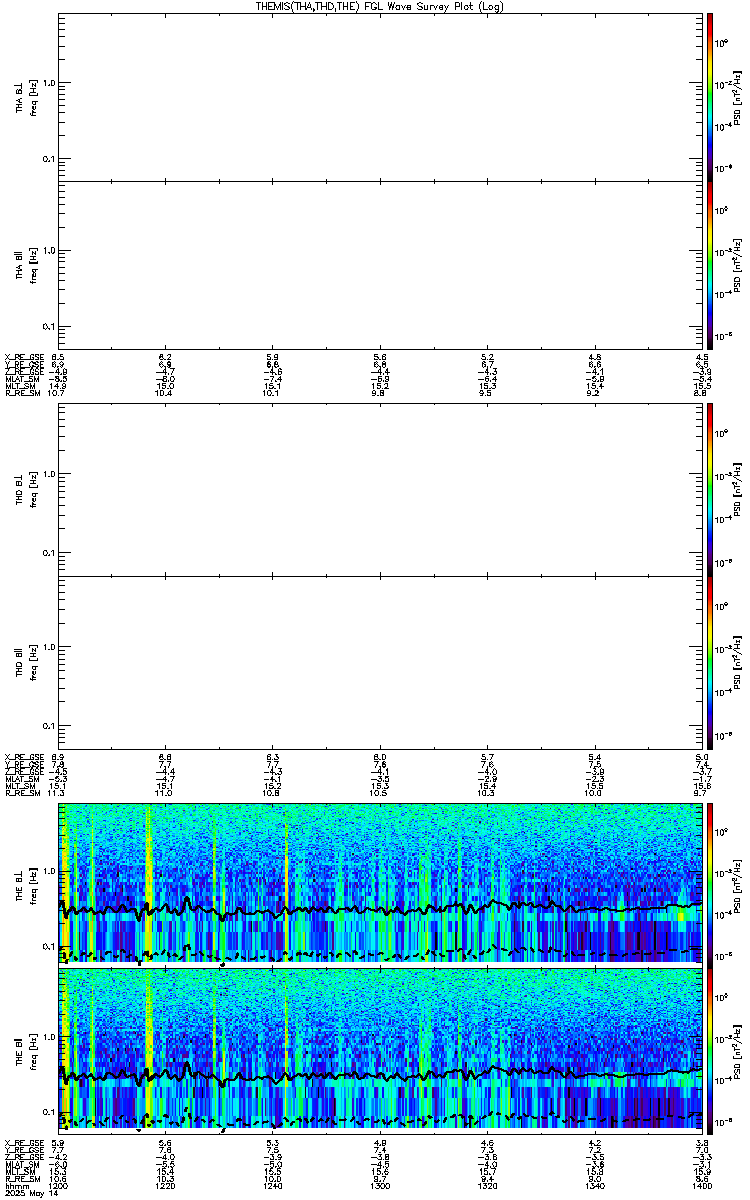Click the "THA Bll freq [Hz]" axis label
750x1200 pixels.
(27, 267)
